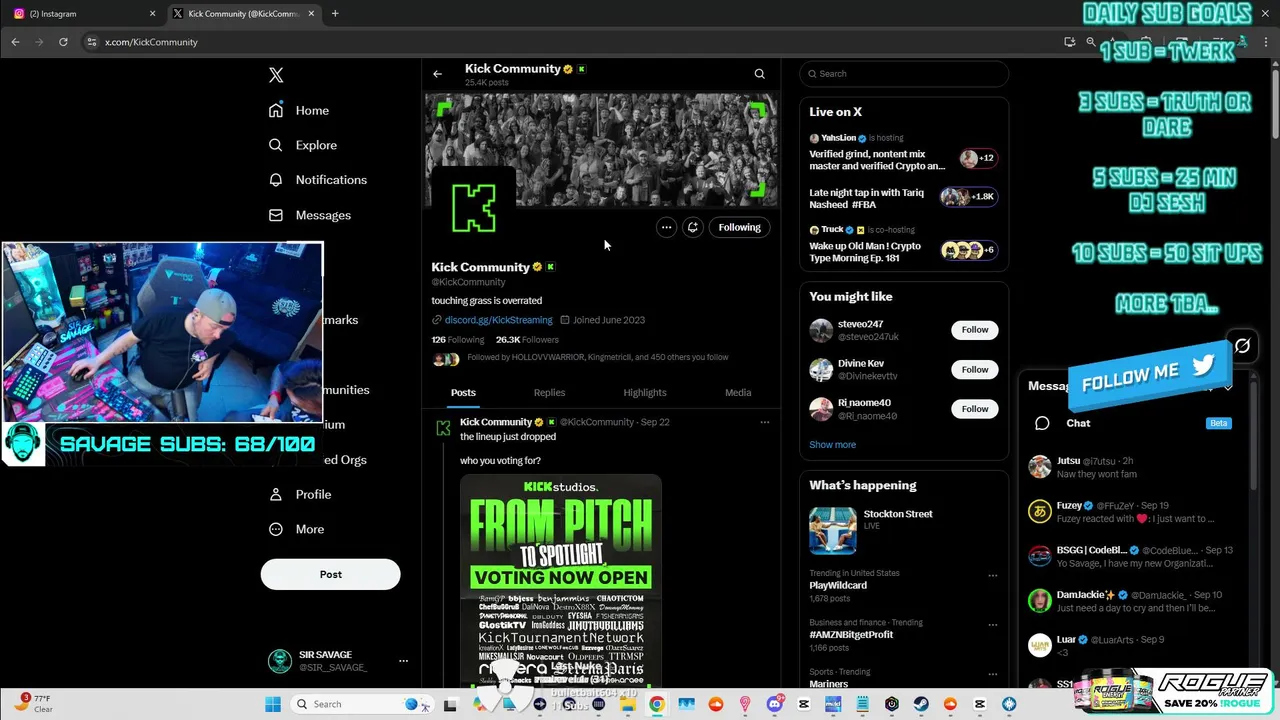Click the Sep 22 post timestamp

pyautogui.click(x=655, y=422)
